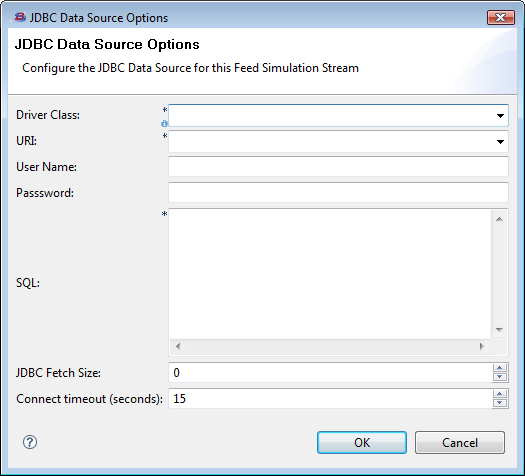Expand the Driver Class dropdown arrow
This screenshot has height=476, width=525.
click(500, 115)
